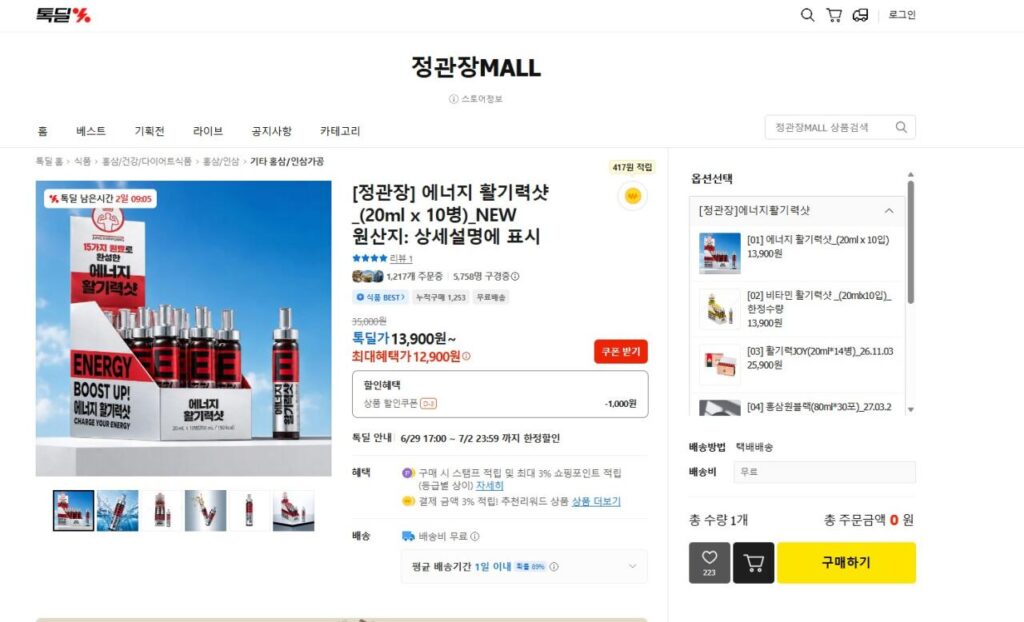Select third product thumbnail
The height and width of the screenshot is (622, 1024).
point(161,510)
